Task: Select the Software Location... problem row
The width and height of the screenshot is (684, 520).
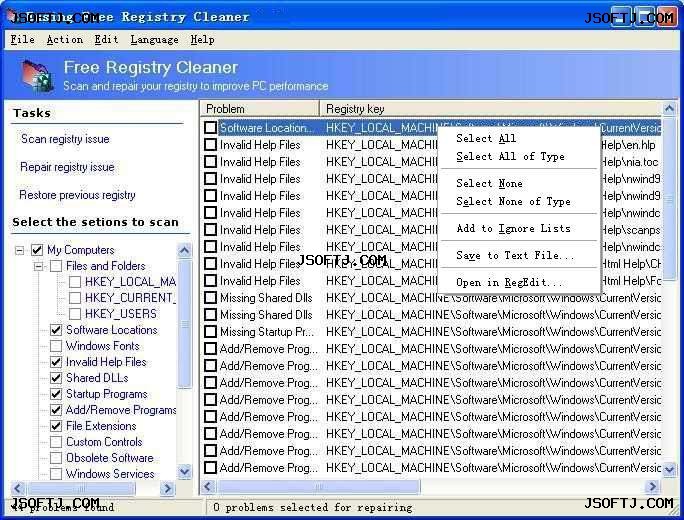Action: 267,128
